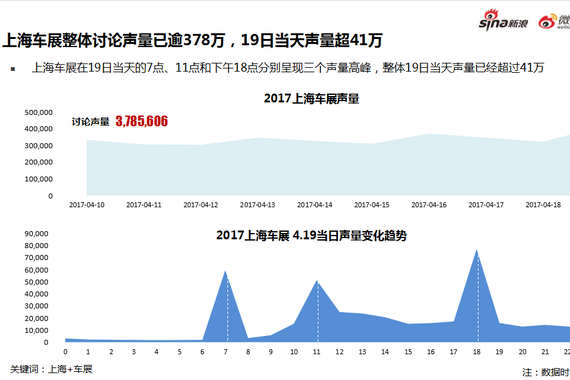The height and width of the screenshot is (380, 570).
Task: Click the 20,000 y-axis label
Action: click(36, 318)
